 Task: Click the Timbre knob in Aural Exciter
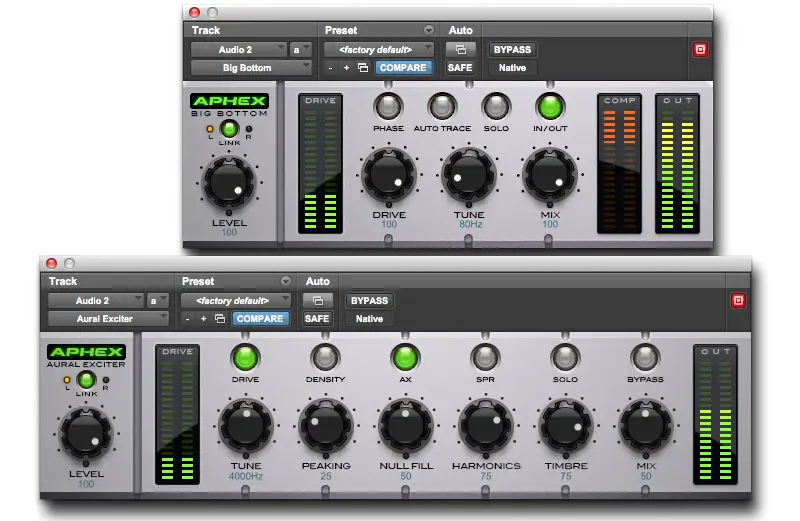pyautogui.click(x=566, y=427)
